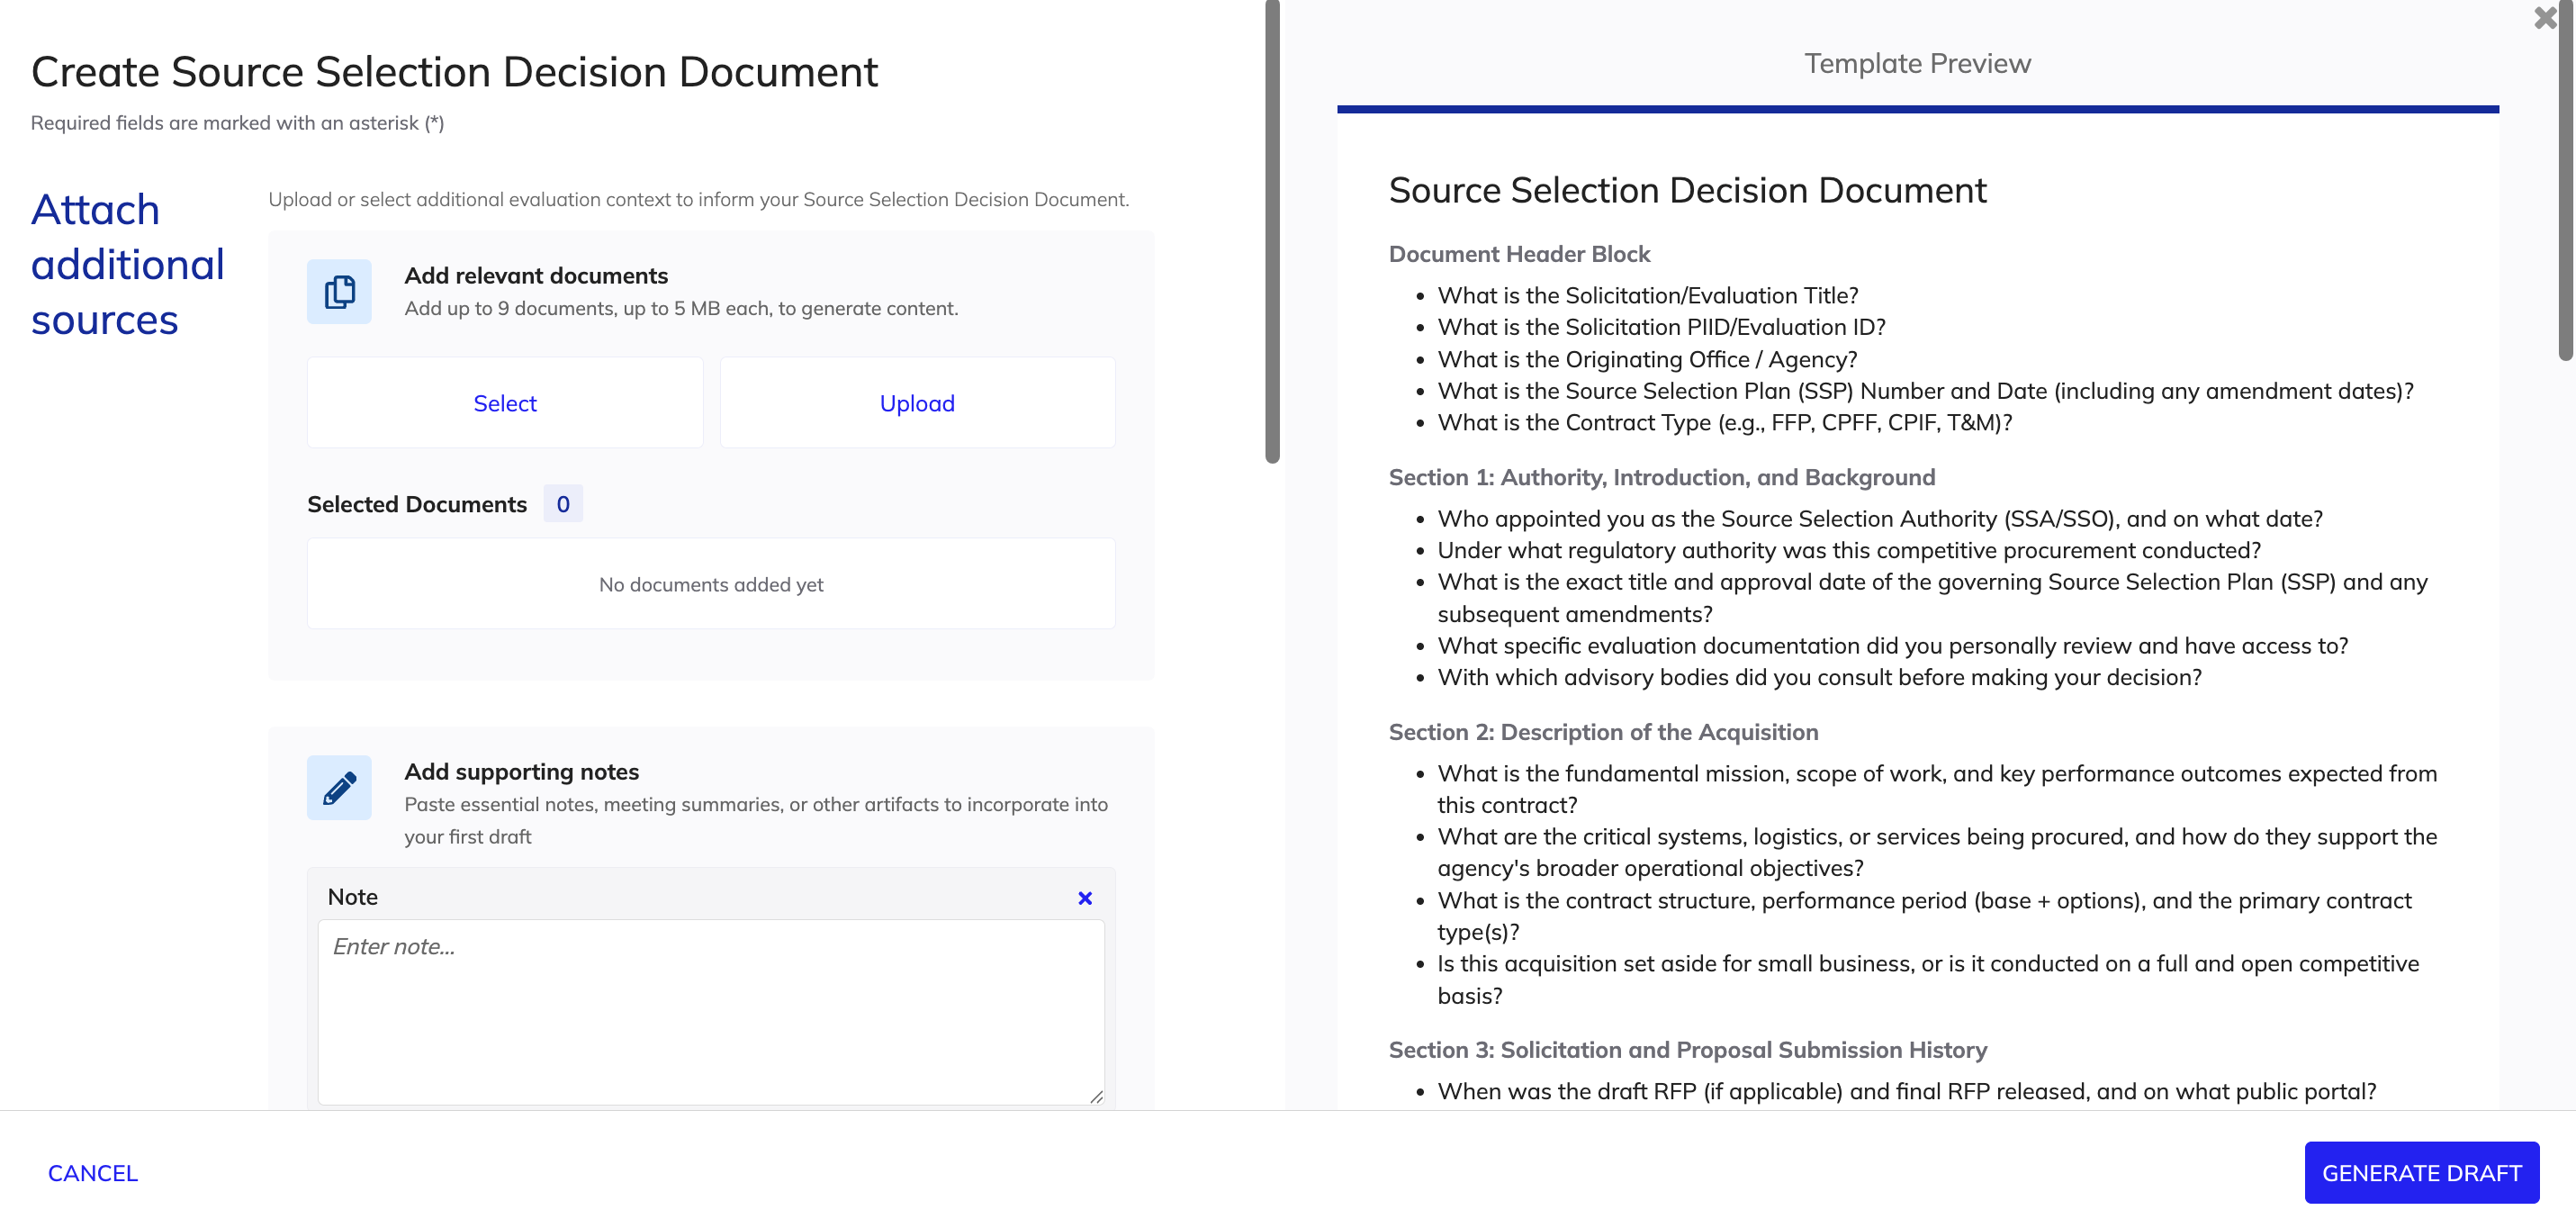Click 'Section 1: Authority, Introduction, and Background'
Image resolution: width=2576 pixels, height=1228 pixels.
click(x=1661, y=477)
